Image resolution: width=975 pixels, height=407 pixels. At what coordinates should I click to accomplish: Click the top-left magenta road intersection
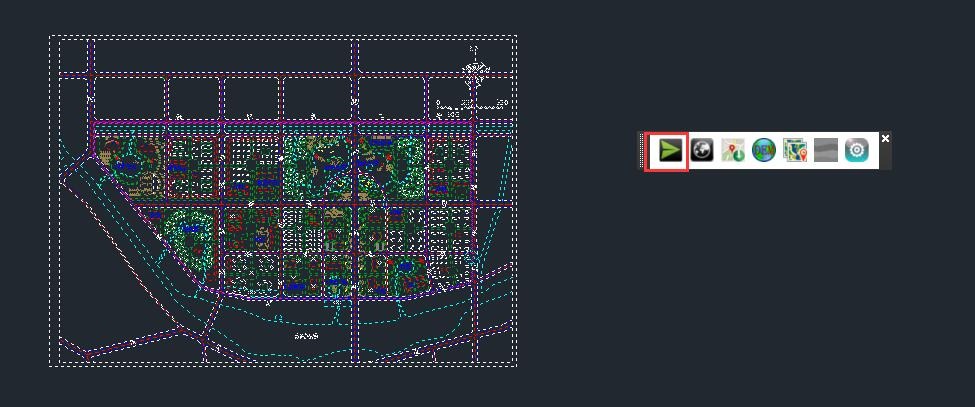91,74
